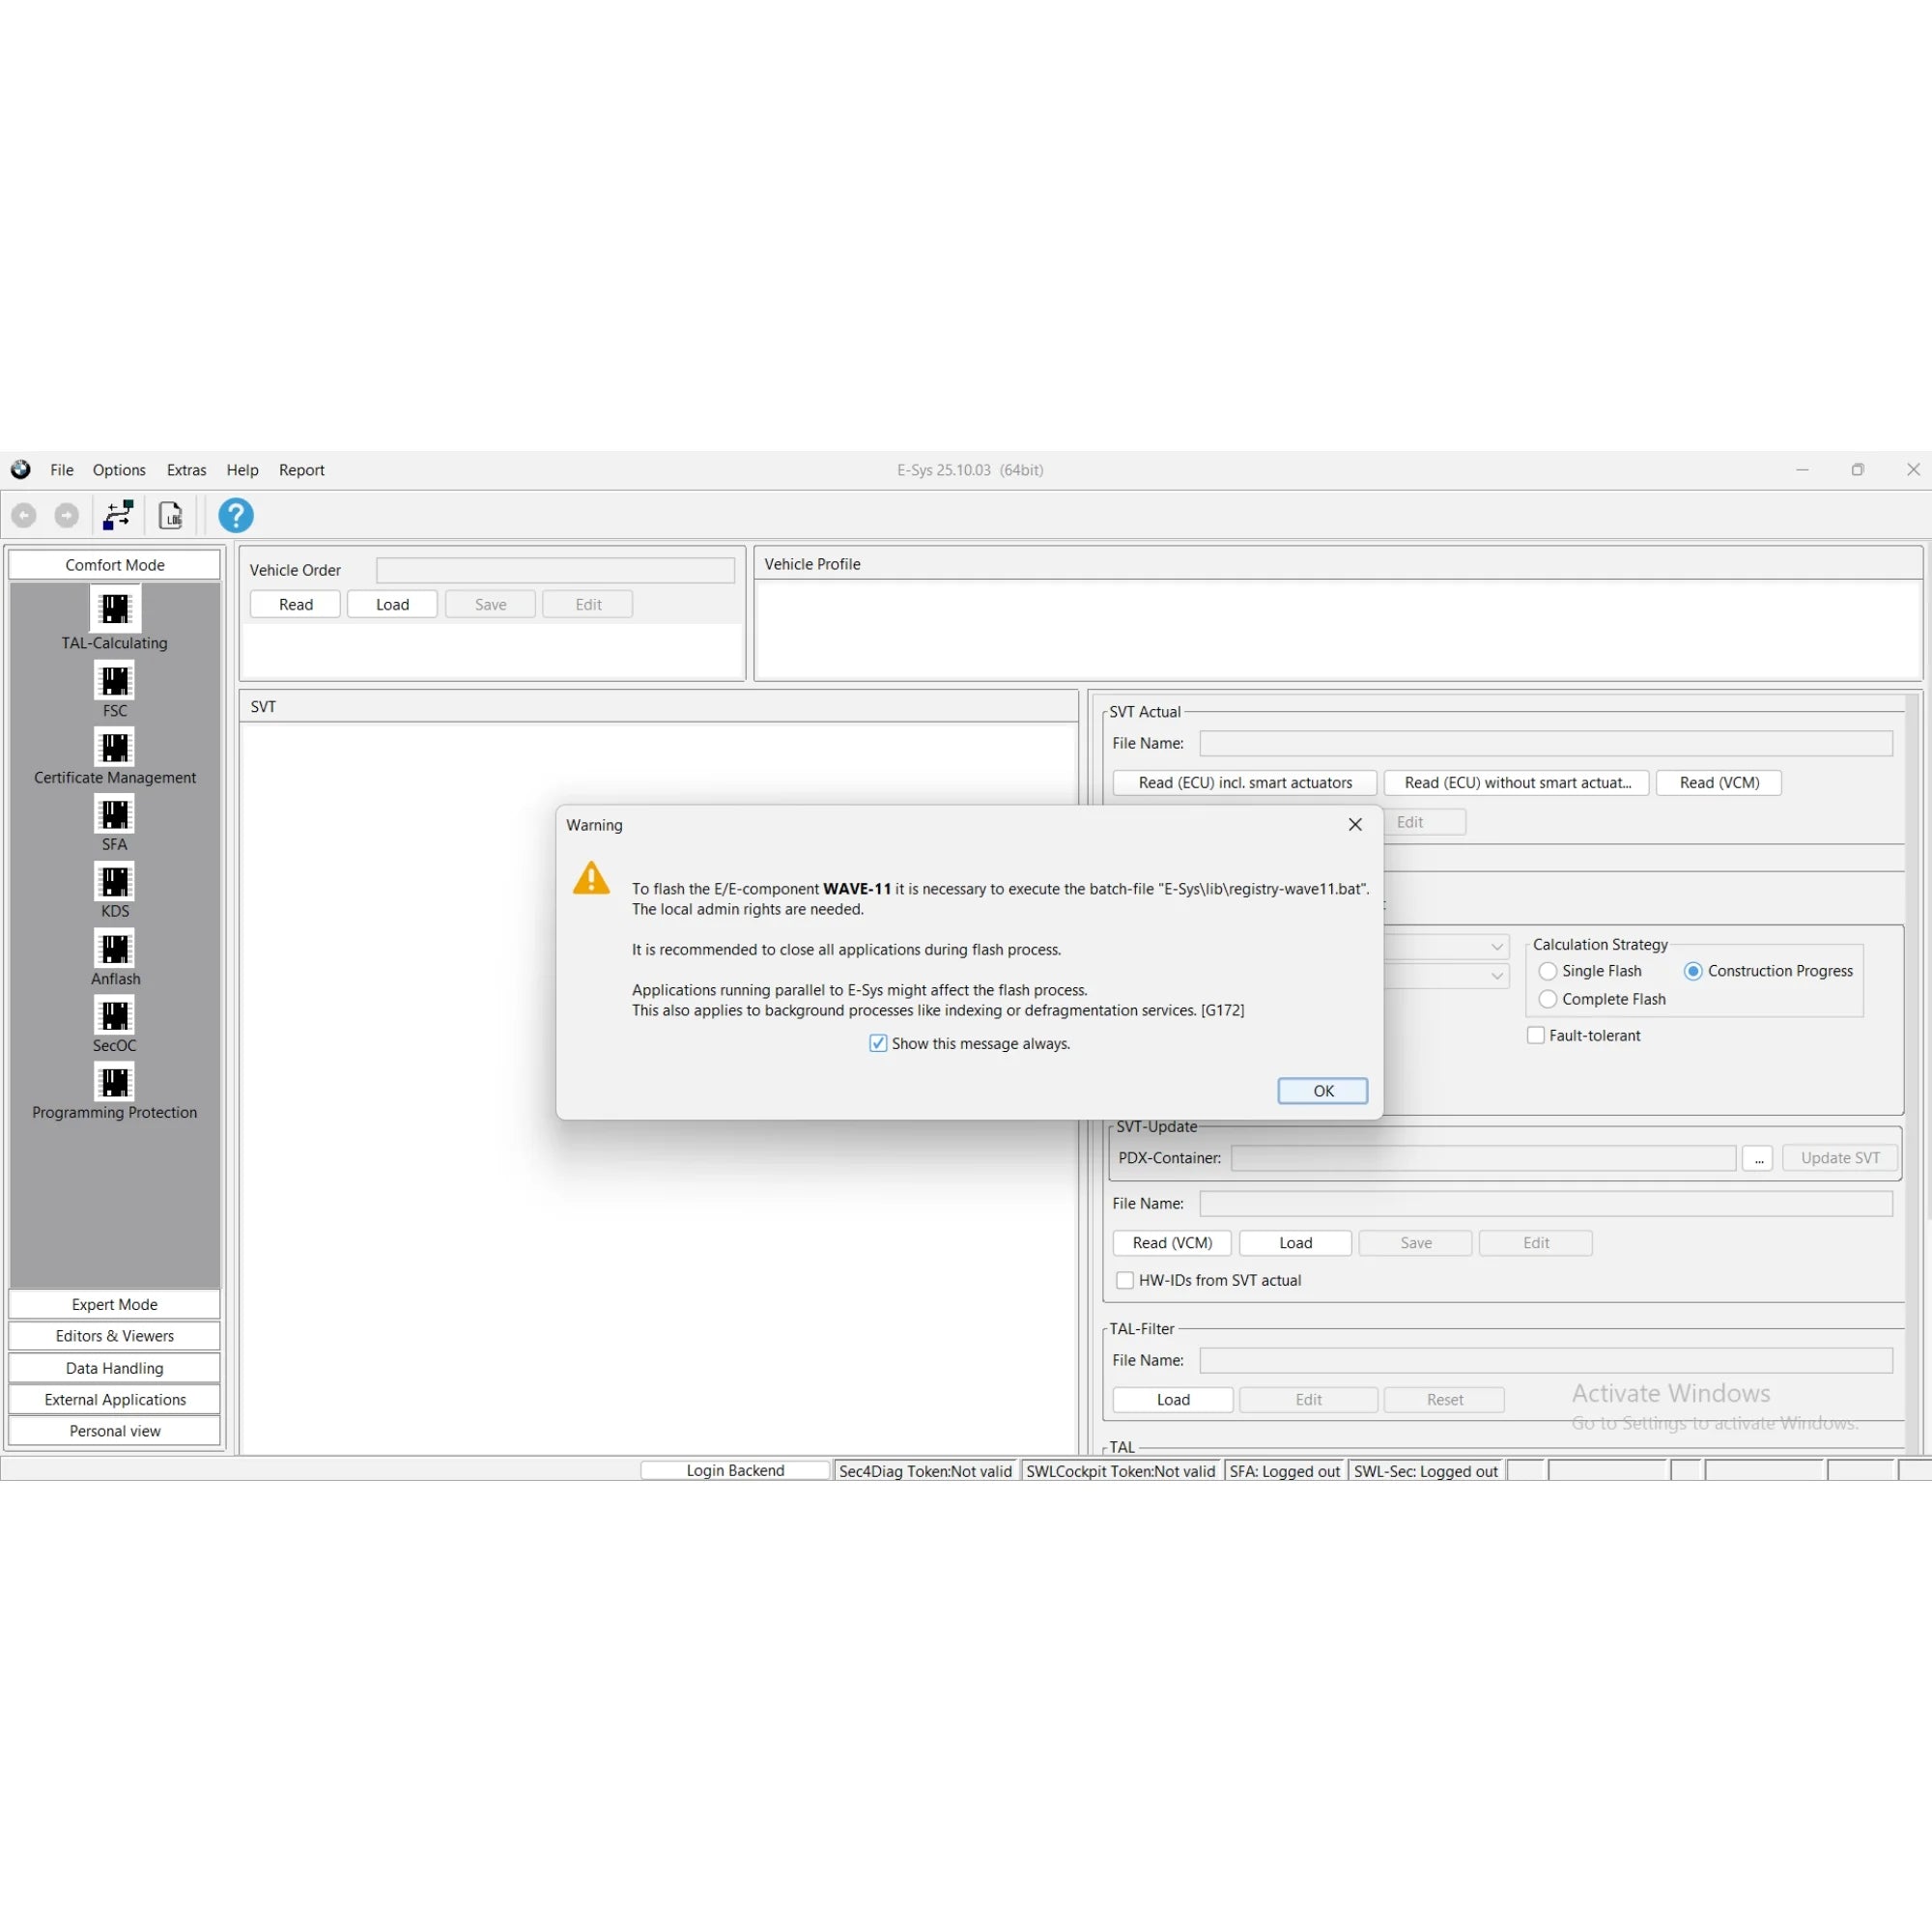Open the SecOC module icon
Viewport: 1932px width, 1932px height.
point(115,1015)
